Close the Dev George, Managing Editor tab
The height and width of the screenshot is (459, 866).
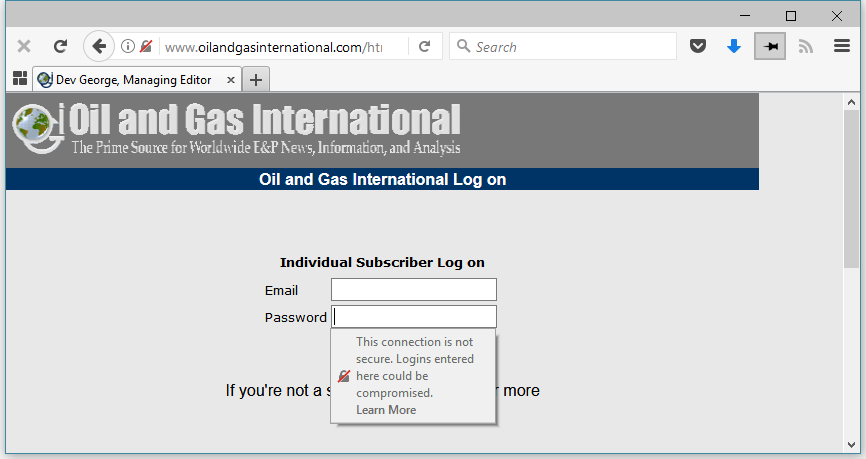pos(231,80)
